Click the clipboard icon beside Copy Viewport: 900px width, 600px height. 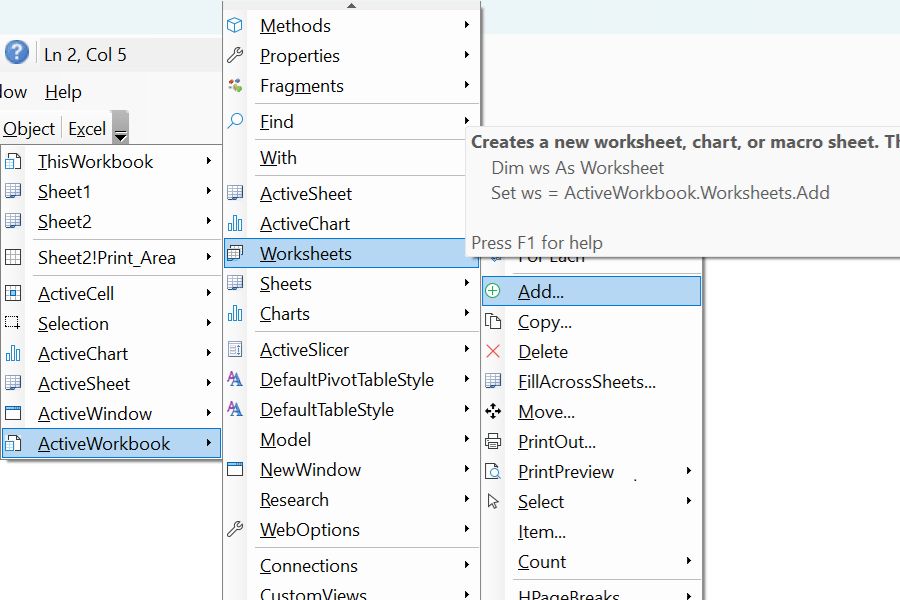point(494,321)
